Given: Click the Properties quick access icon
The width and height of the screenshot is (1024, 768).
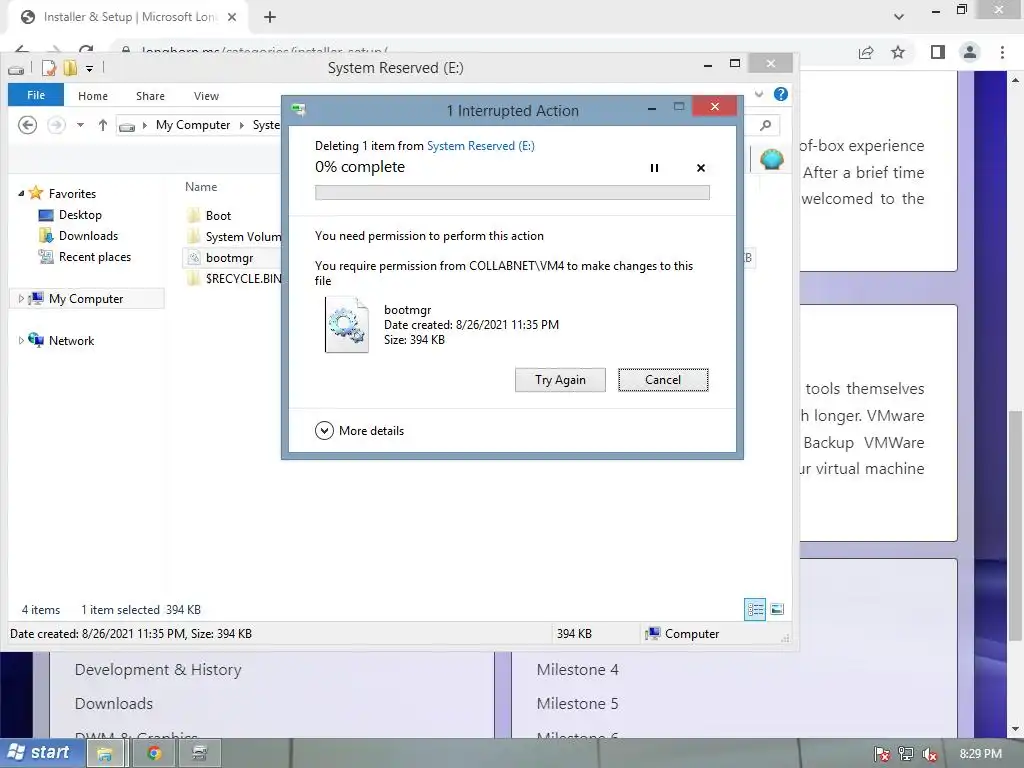Looking at the screenshot, I should pos(48,68).
